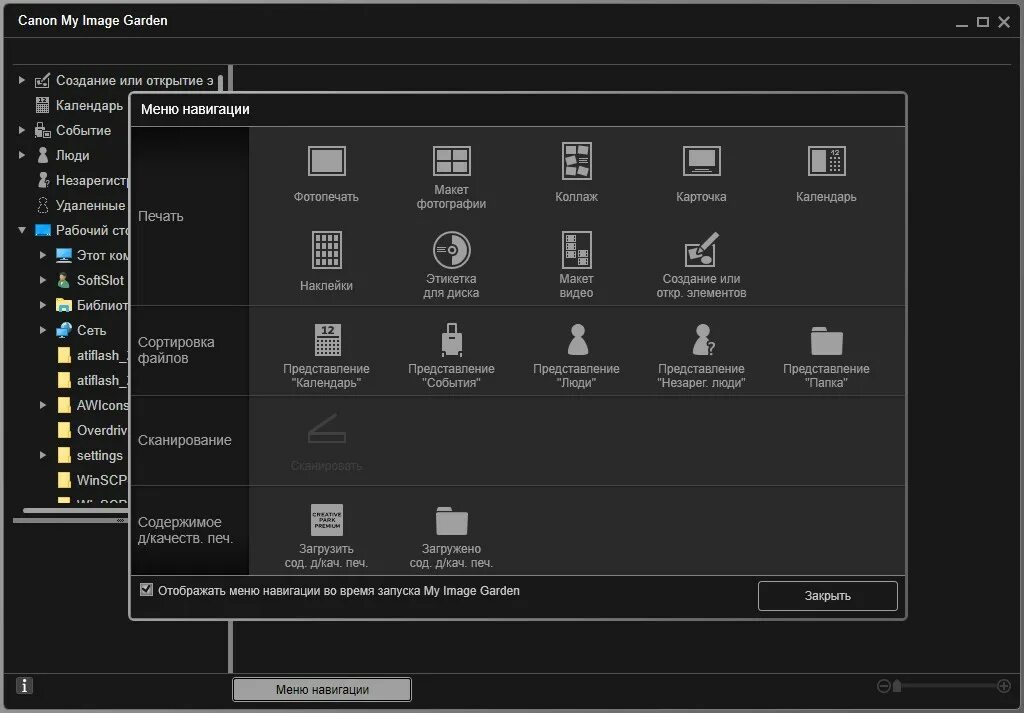Screen dimensions: 1024x713
Task: Maximize the Canon My Image Garden window
Action: tap(982, 22)
